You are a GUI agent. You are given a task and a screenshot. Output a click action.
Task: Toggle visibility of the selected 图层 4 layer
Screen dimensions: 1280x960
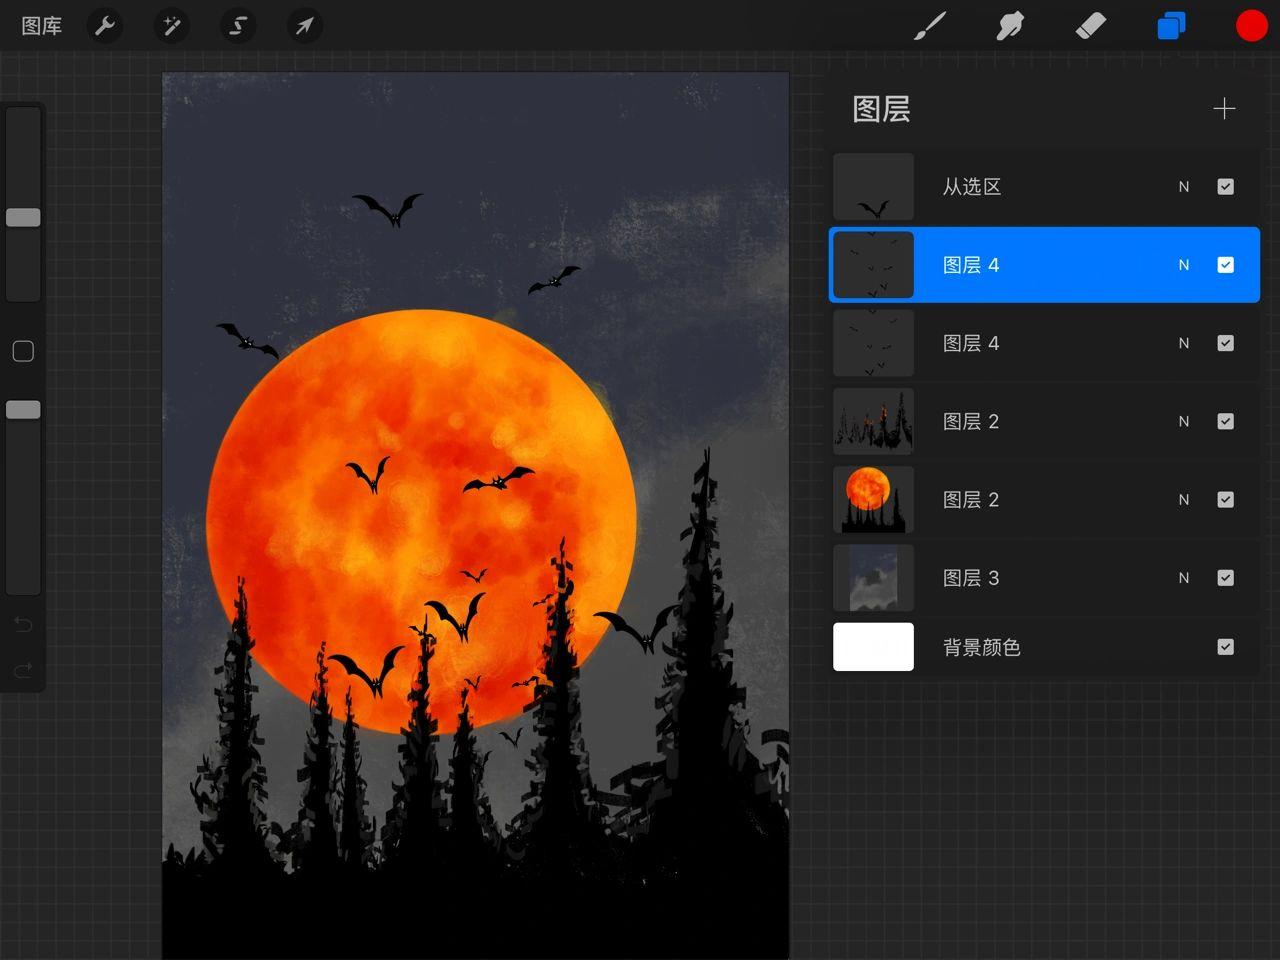(x=1225, y=265)
